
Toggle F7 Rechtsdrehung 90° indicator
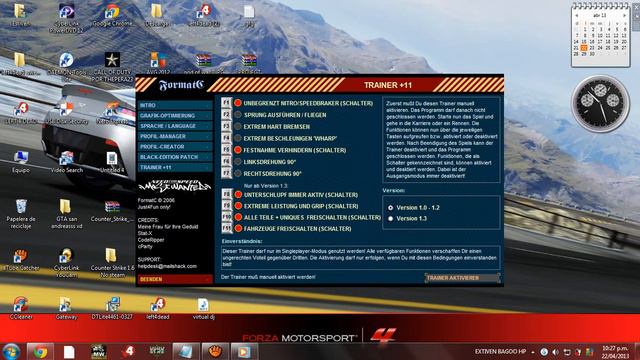238,173
